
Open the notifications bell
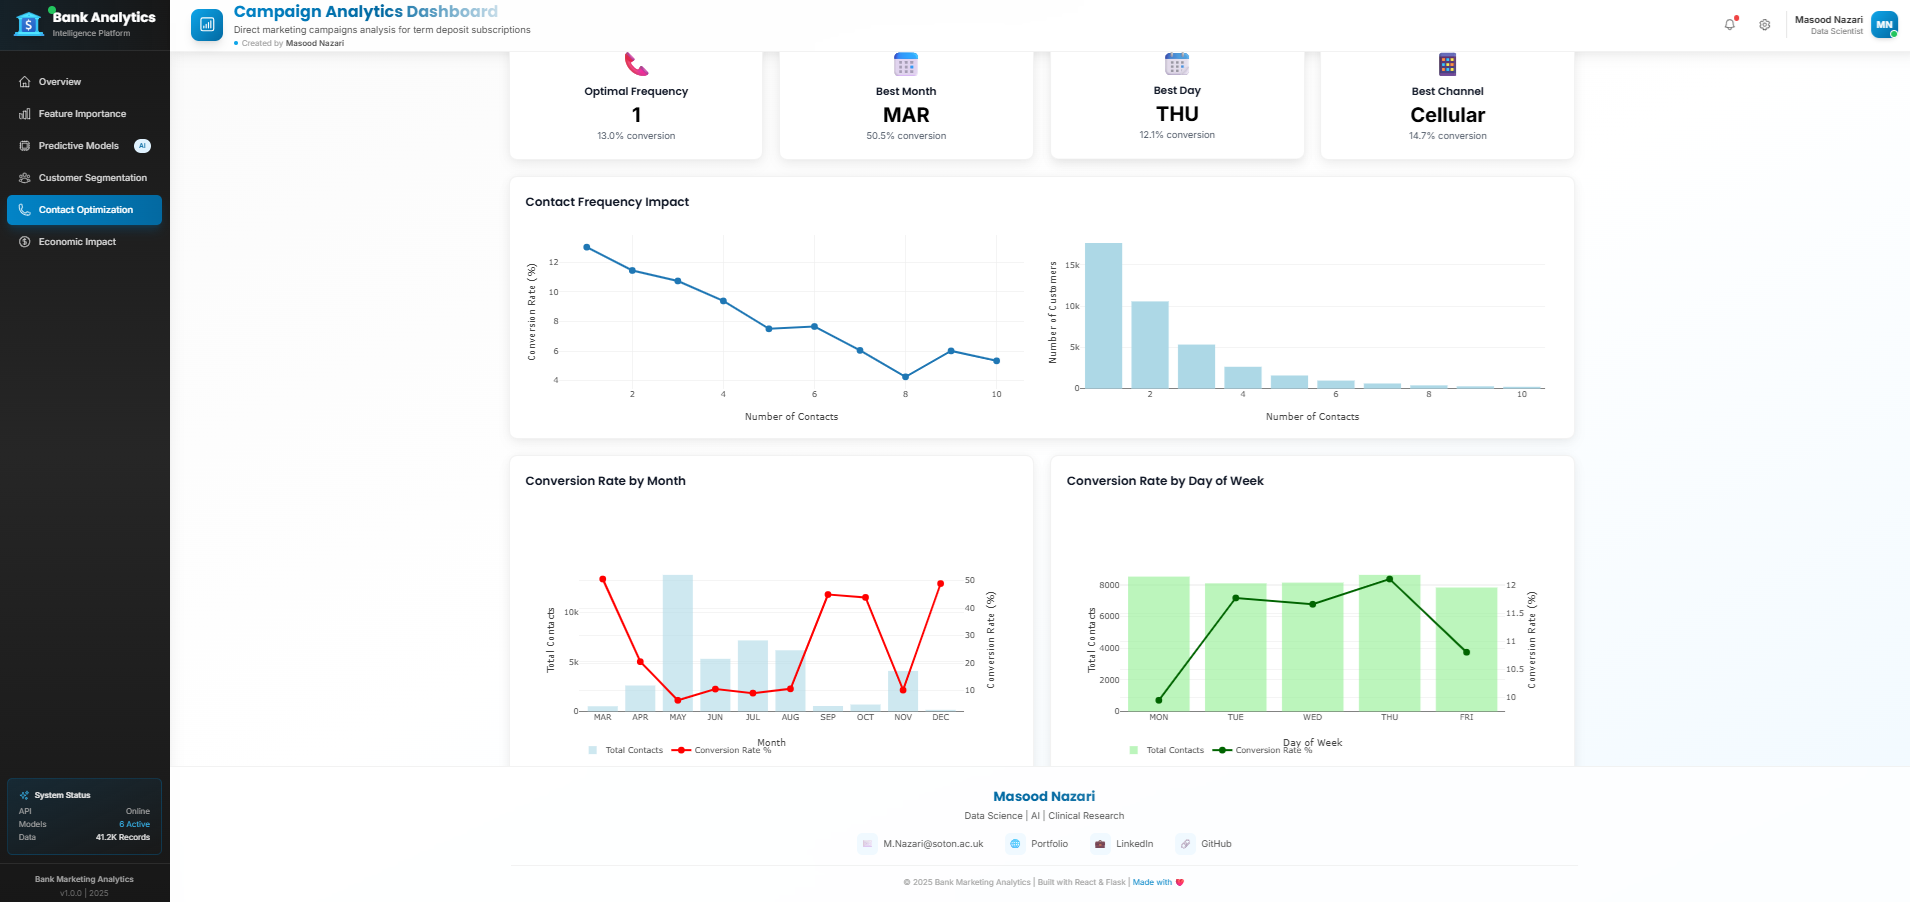[1730, 24]
